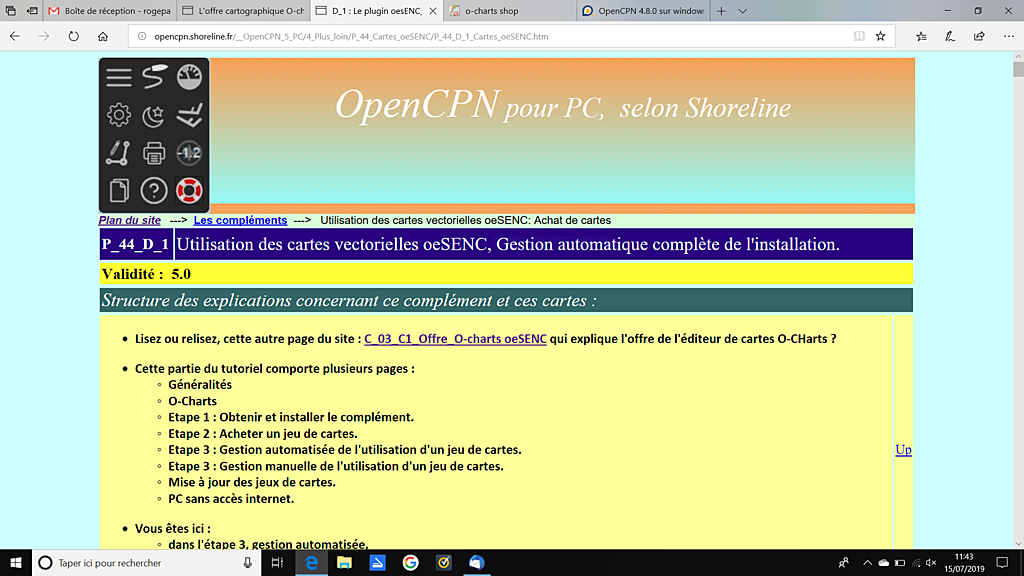Click "Etape 2 : Acheter un jeu de cartes."

click(263, 434)
